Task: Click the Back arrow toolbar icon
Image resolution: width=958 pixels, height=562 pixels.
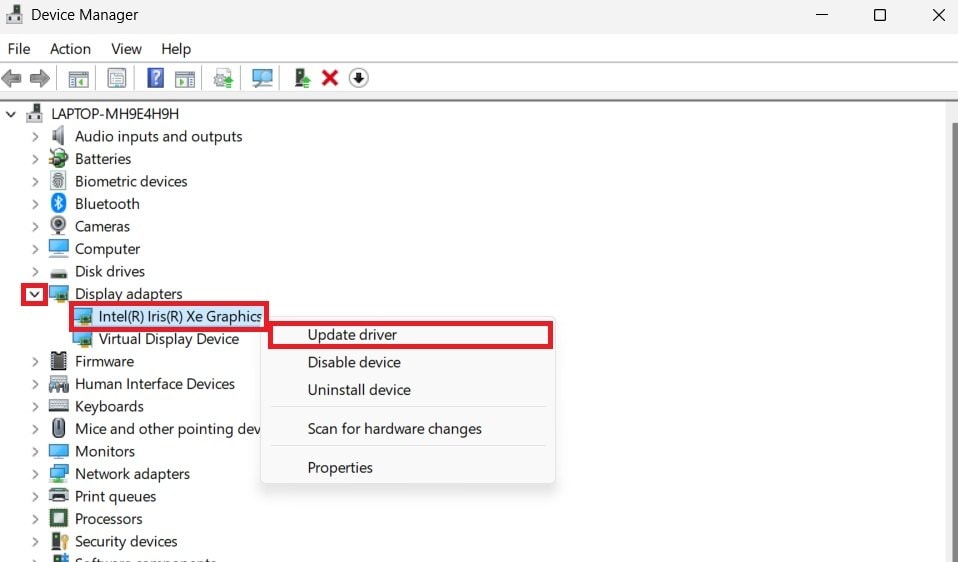Action: point(12,78)
